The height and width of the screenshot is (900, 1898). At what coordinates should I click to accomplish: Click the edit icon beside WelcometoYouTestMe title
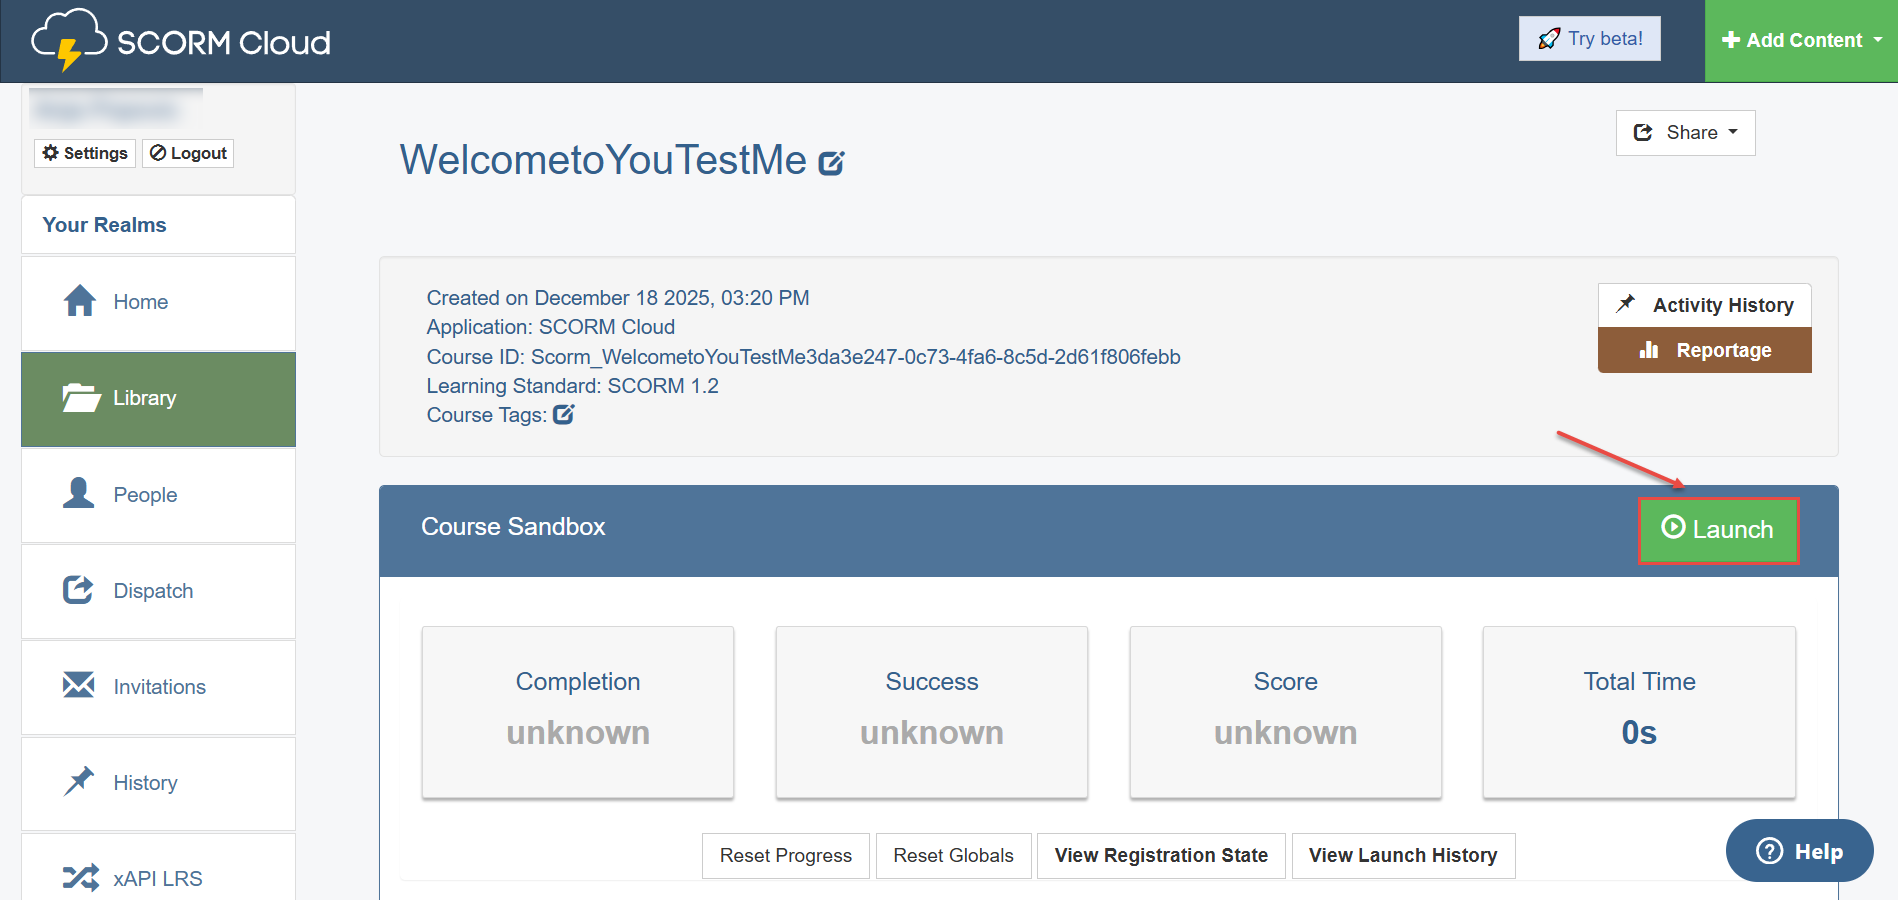coord(831,163)
